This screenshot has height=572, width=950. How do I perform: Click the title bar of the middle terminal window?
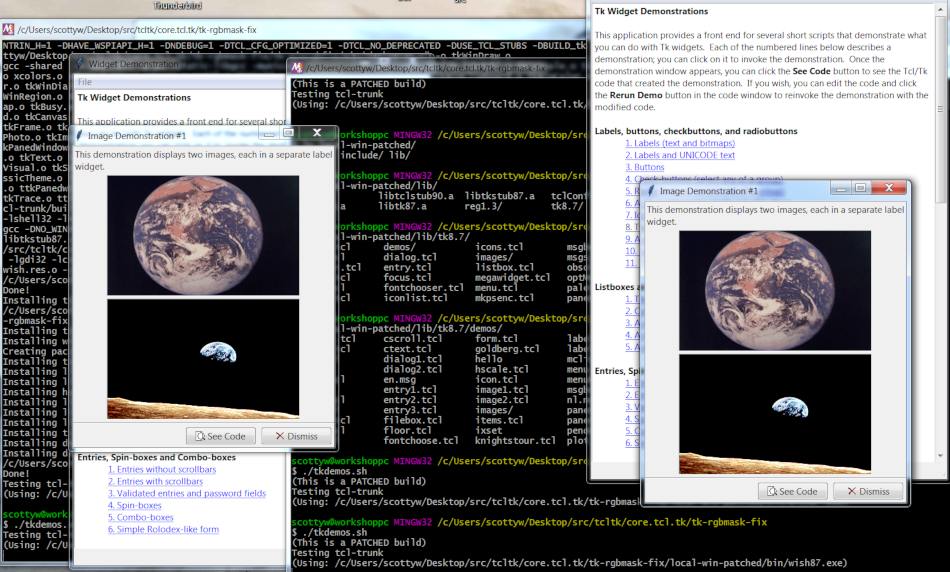point(436,68)
